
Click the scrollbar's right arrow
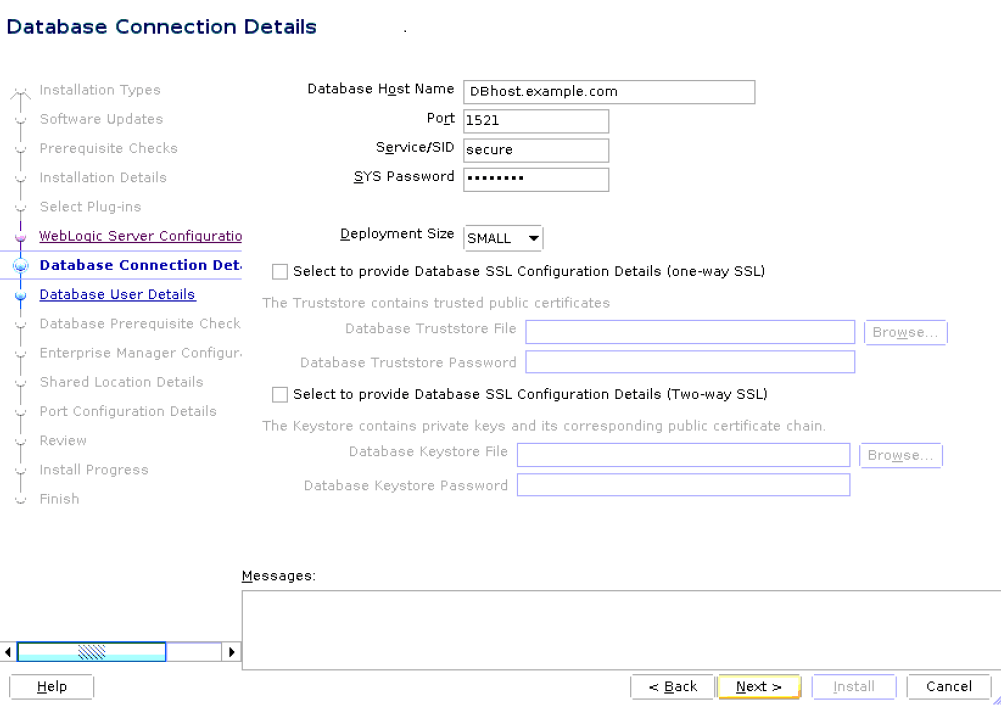pos(231,651)
